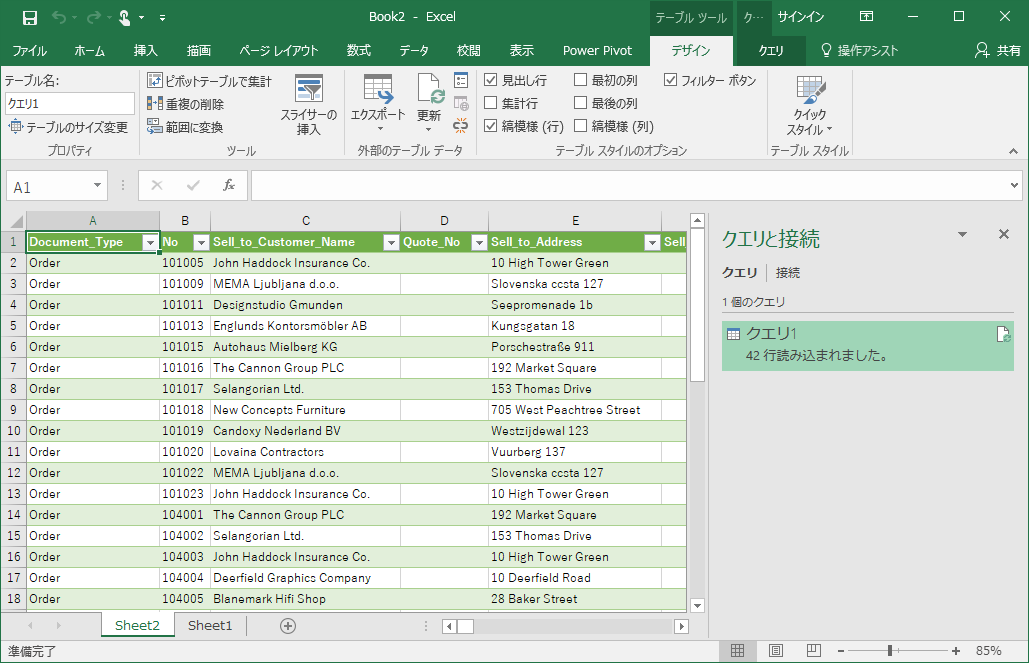Refresh クエリ1 using its refresh icon
Screen dimensions: 1029x663
pyautogui.click(x=1003, y=334)
